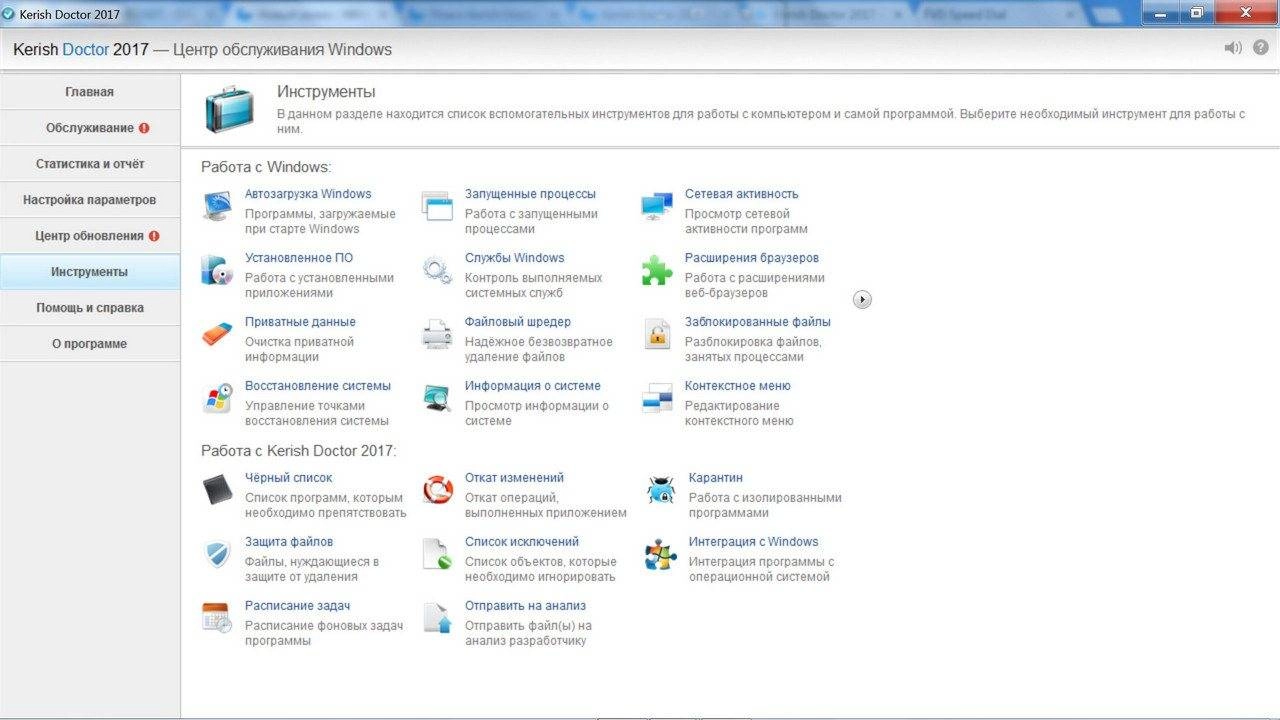Click description 'Надёжное безвозвратное удаление файлов'
The height and width of the screenshot is (720, 1280).
click(539, 350)
